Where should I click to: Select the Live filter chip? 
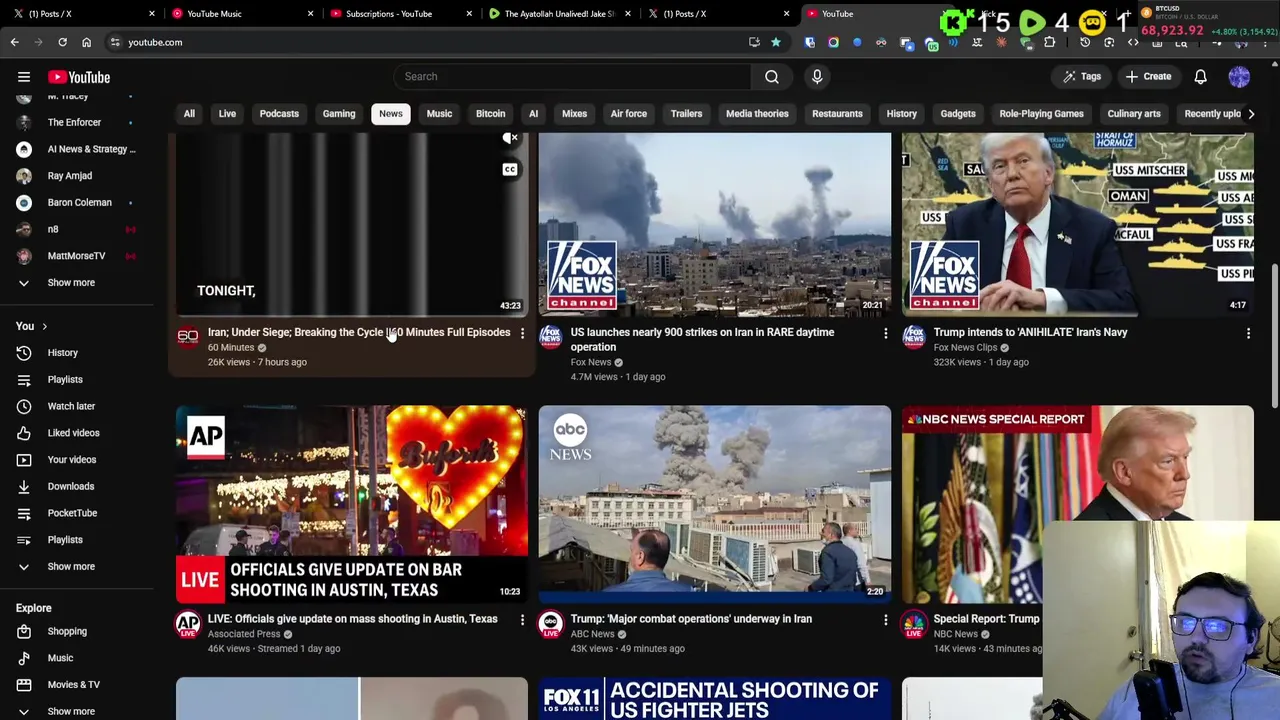227,114
